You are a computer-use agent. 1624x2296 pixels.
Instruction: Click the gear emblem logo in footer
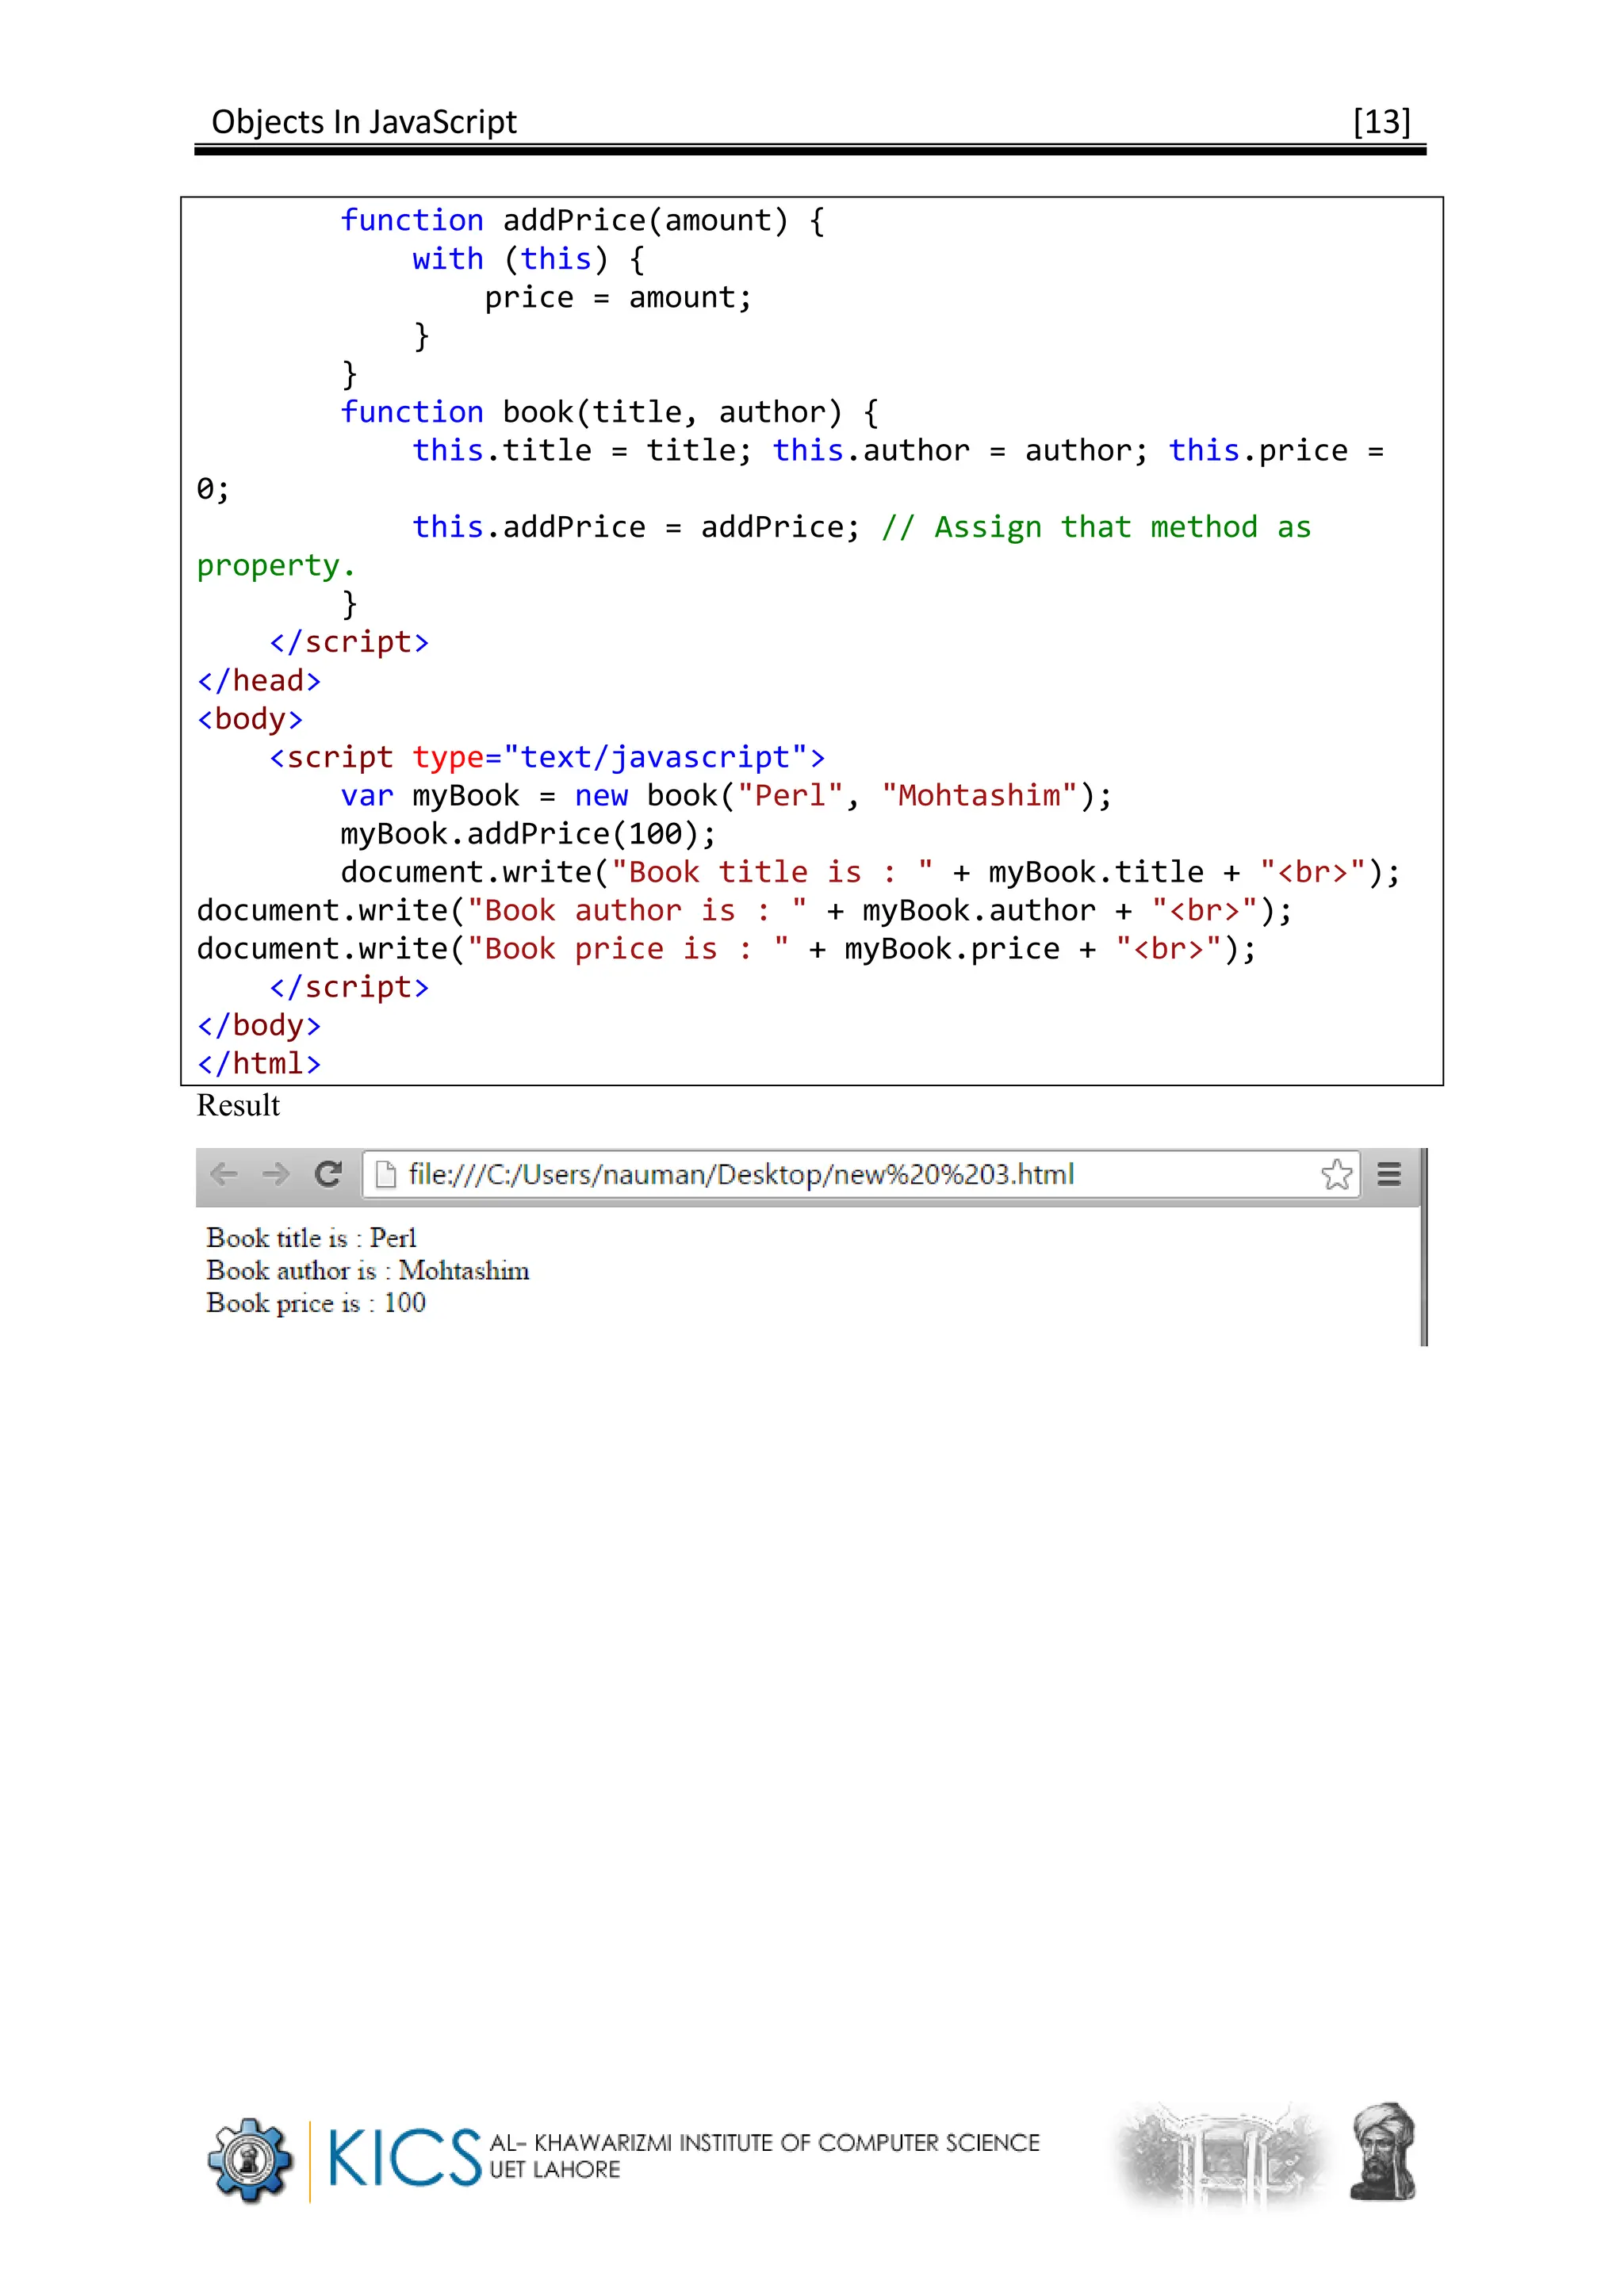tap(250, 2161)
